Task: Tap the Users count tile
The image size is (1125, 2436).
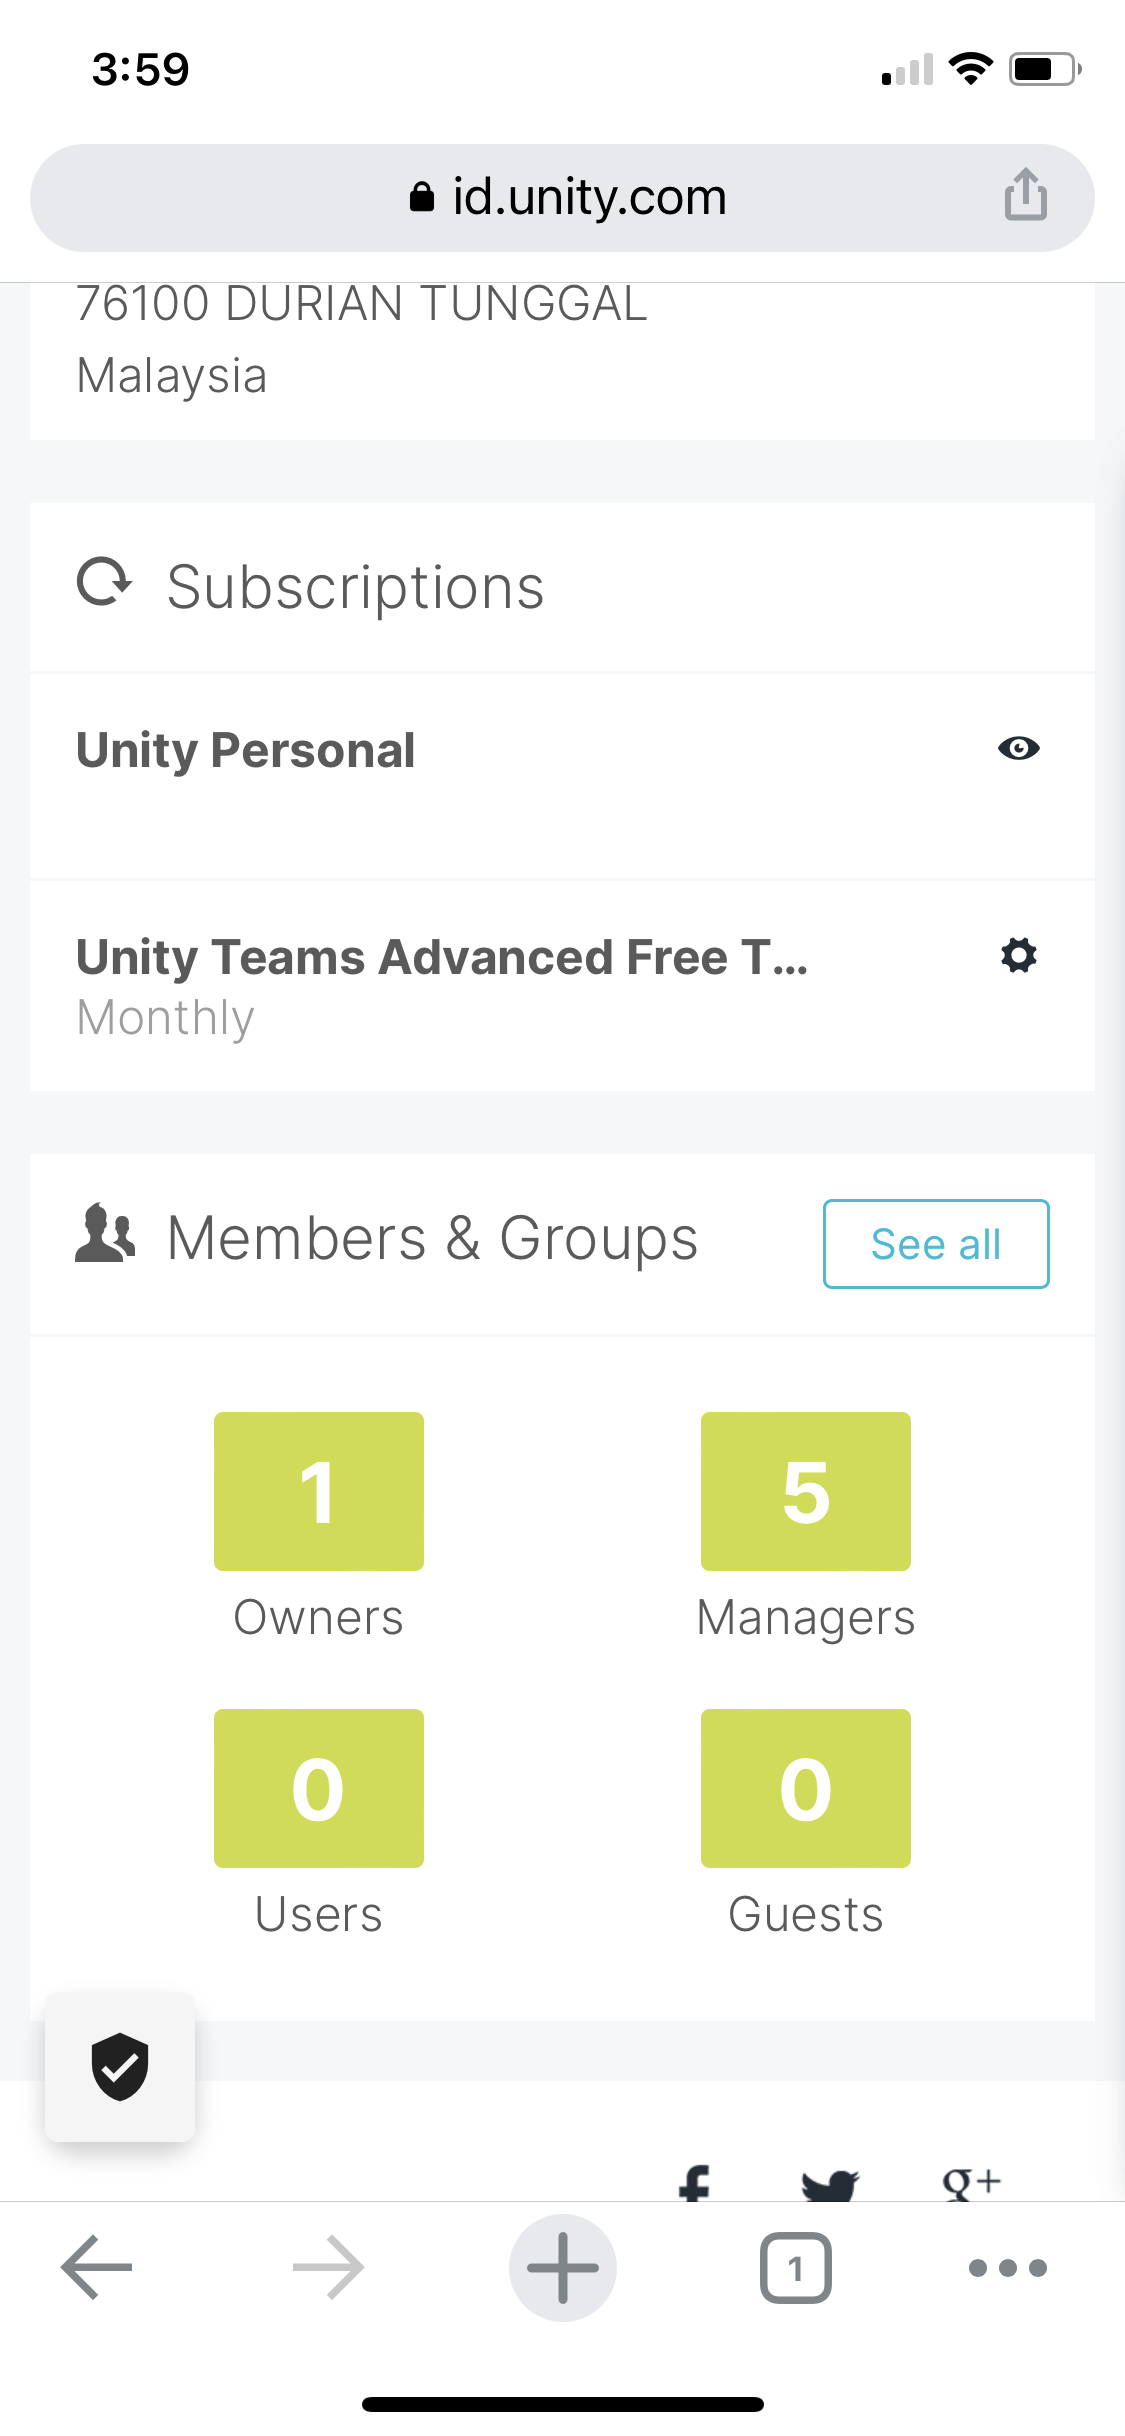Action: point(318,1788)
